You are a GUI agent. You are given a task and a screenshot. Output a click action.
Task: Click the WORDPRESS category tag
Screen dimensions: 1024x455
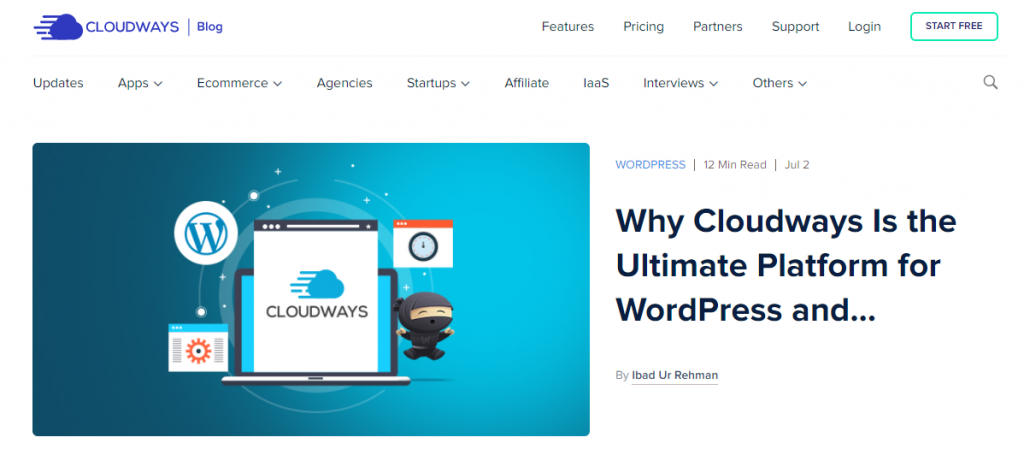(x=650, y=165)
